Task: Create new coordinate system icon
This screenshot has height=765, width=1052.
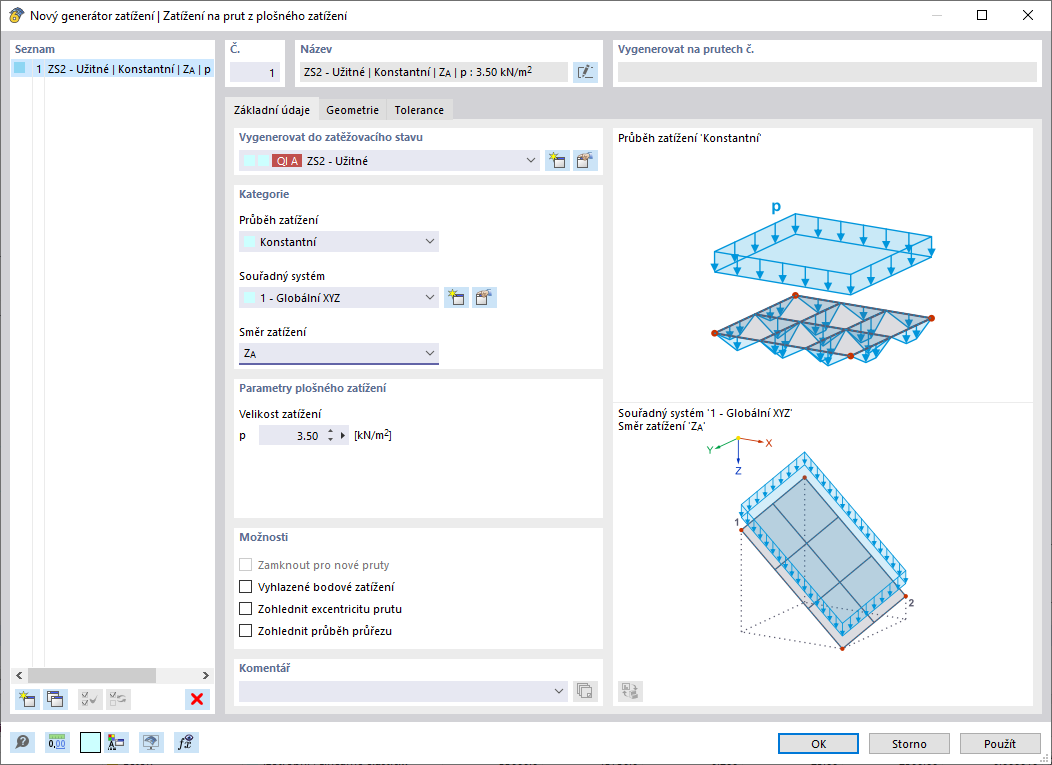Action: coord(456,297)
